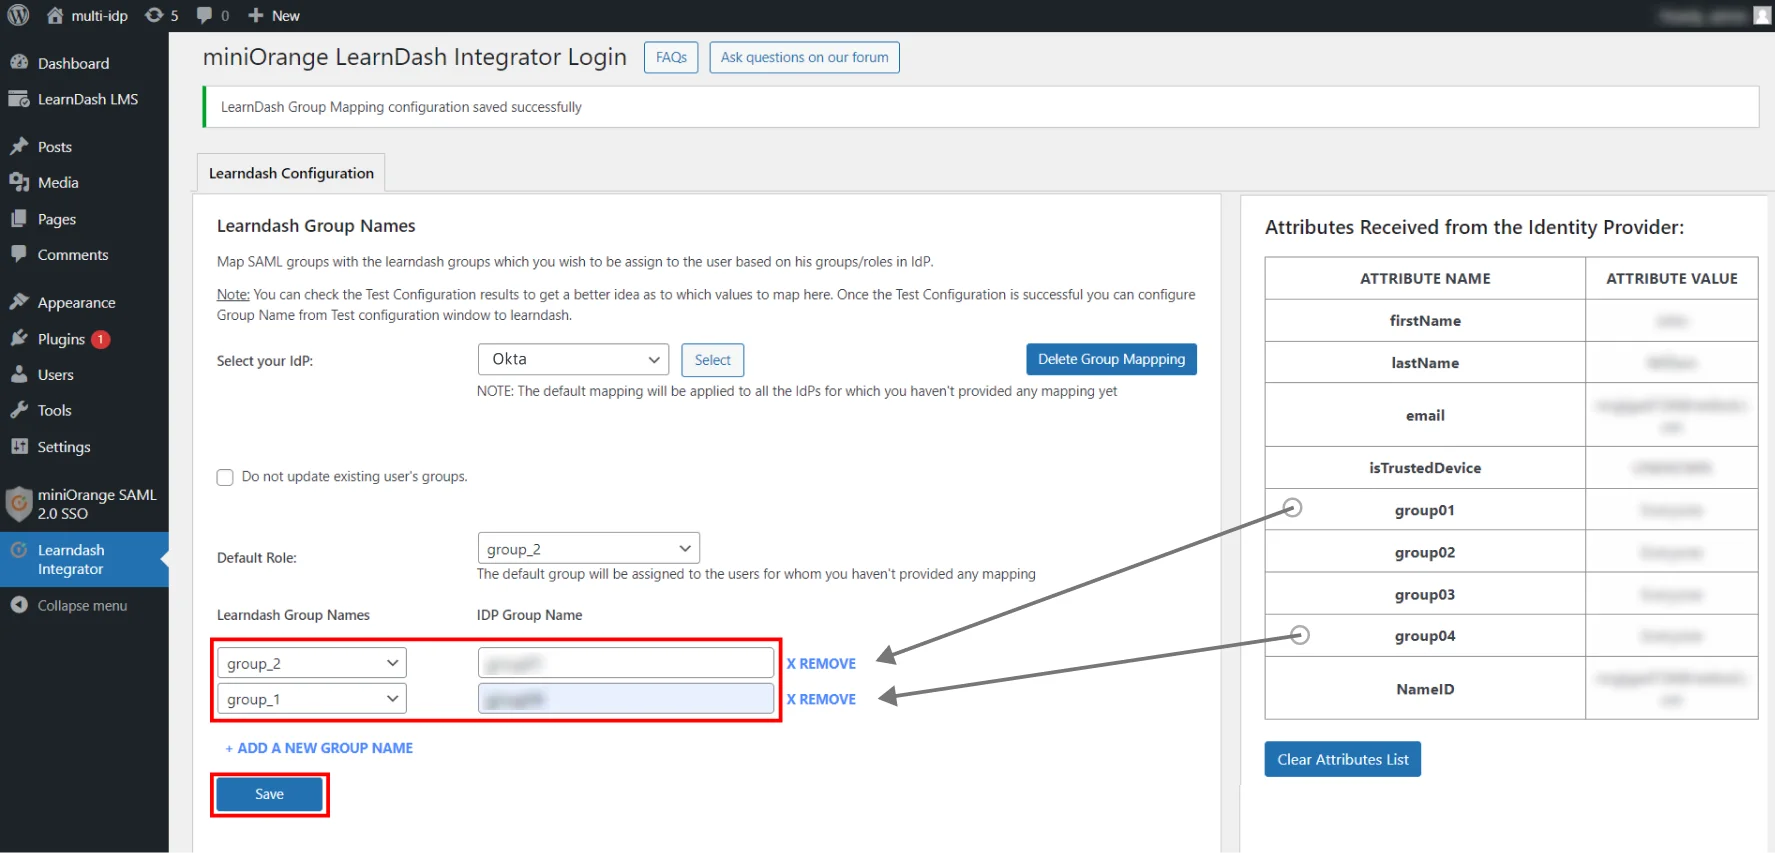Click group03 attribute cell
The width and height of the screenshot is (1775, 853).
coord(1425,594)
